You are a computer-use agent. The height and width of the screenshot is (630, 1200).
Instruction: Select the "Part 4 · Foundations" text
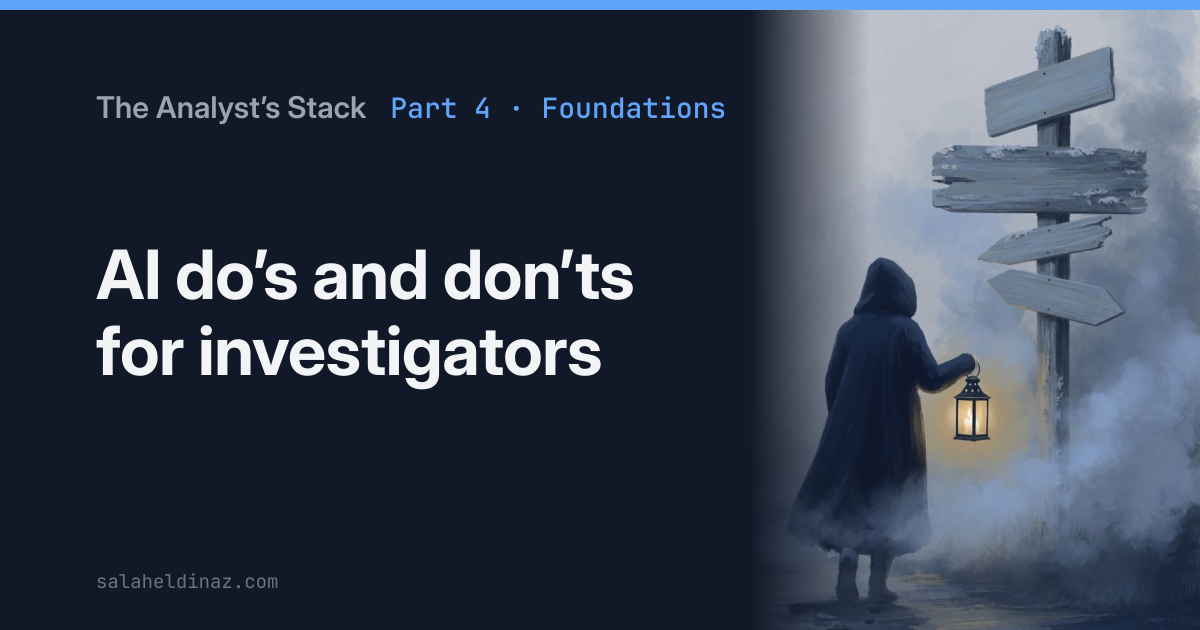tap(558, 108)
